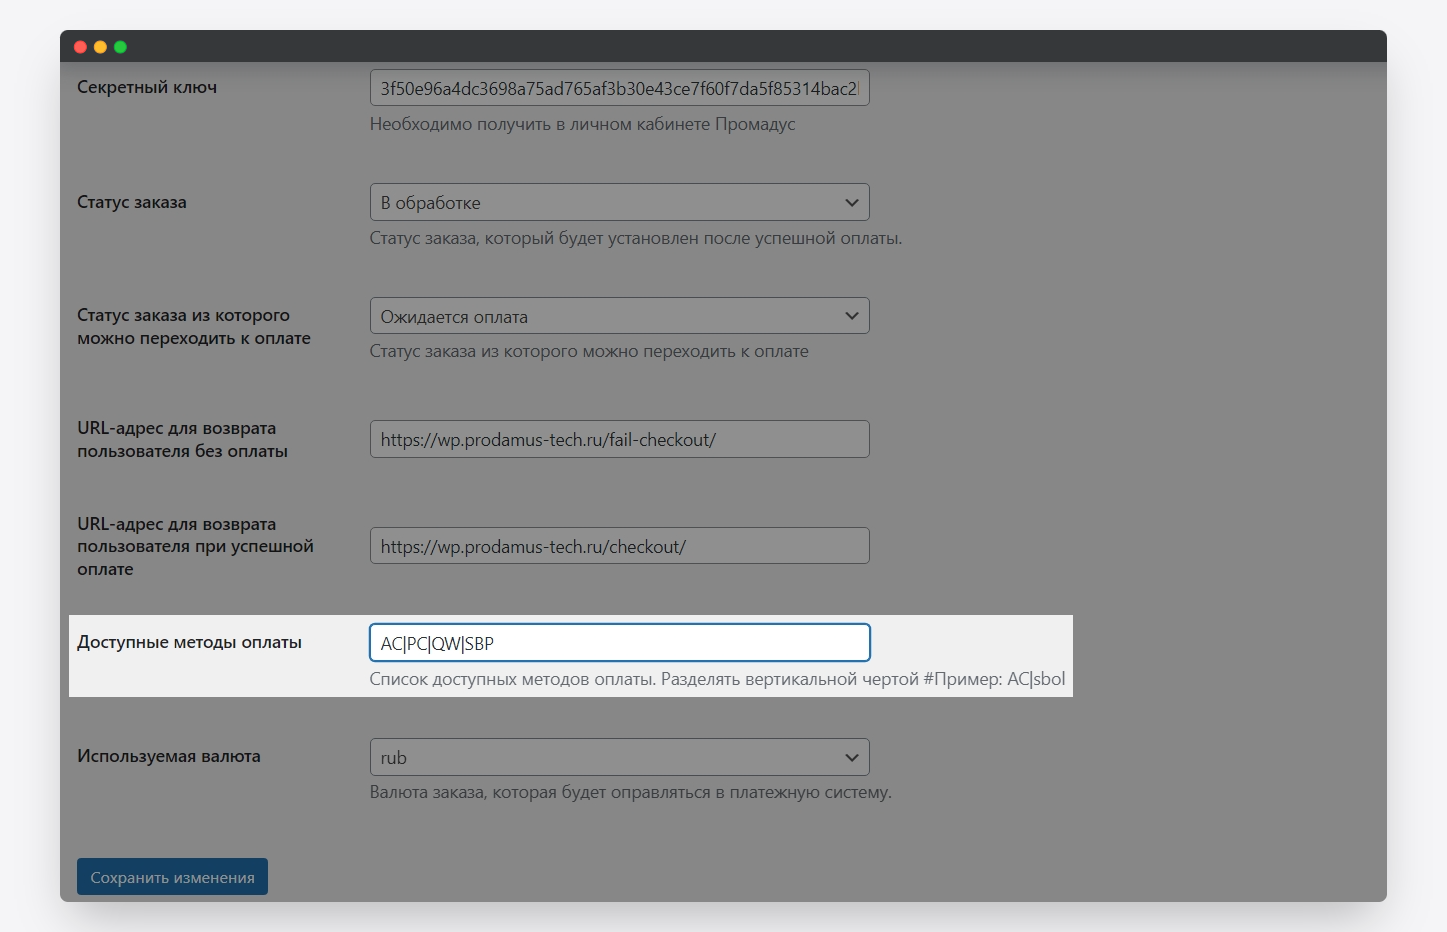Image resolution: width=1447 pixels, height=932 pixels.
Task: Click the payment methods hint text with example
Action: point(717,679)
